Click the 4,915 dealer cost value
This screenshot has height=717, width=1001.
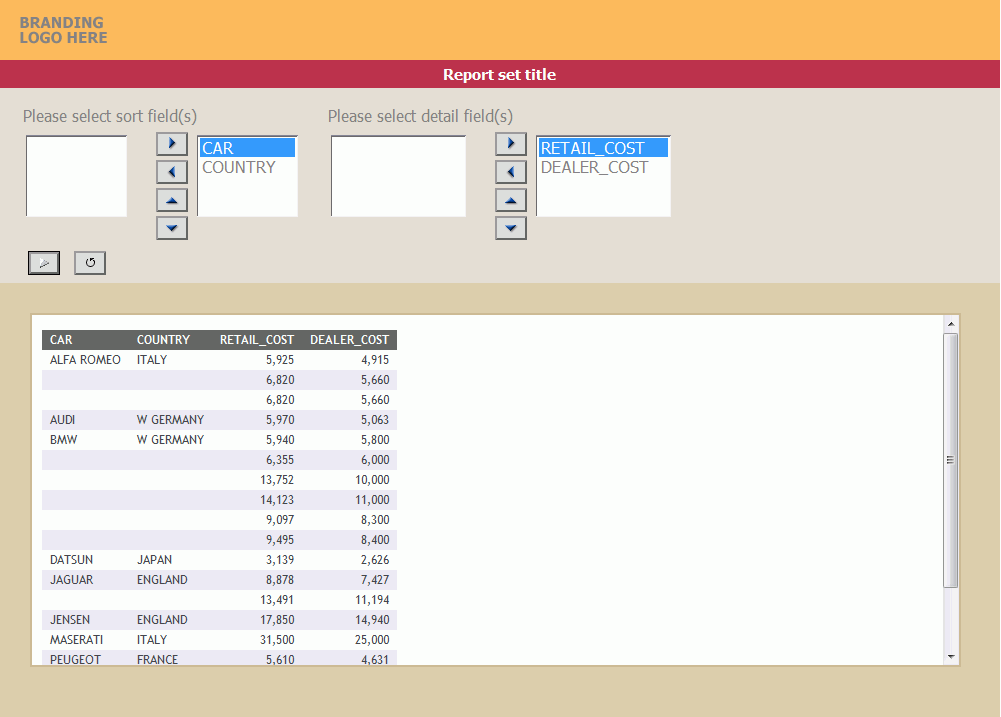point(375,359)
